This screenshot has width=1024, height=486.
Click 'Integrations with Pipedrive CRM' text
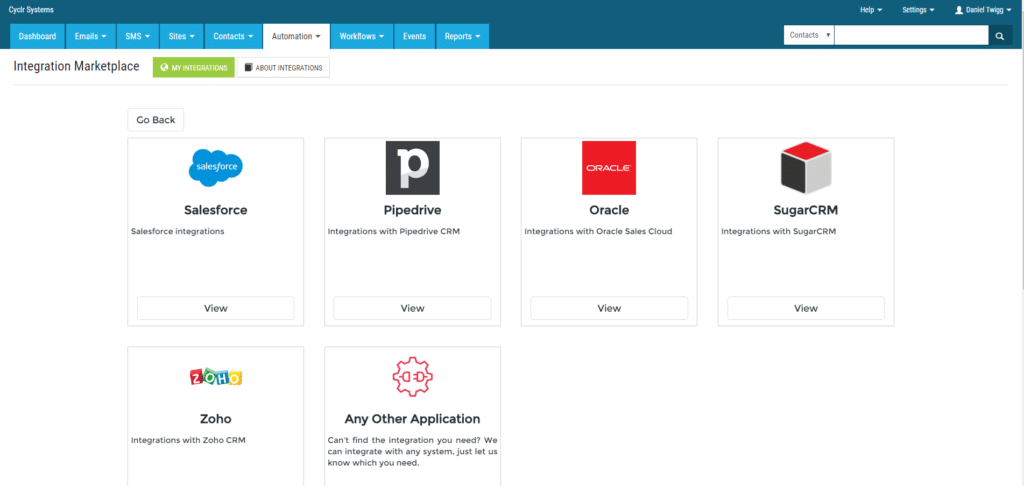(x=394, y=231)
